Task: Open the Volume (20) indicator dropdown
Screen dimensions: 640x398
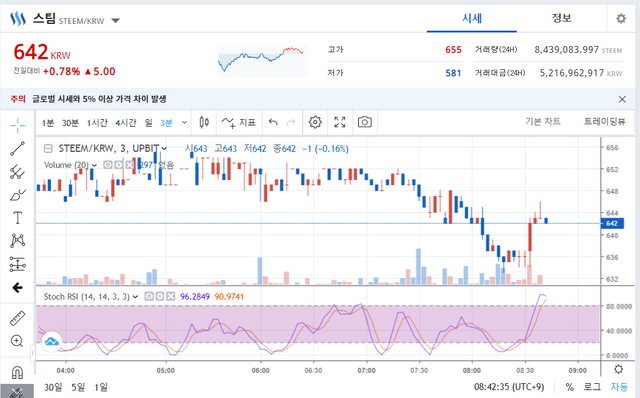Action: (x=94, y=165)
